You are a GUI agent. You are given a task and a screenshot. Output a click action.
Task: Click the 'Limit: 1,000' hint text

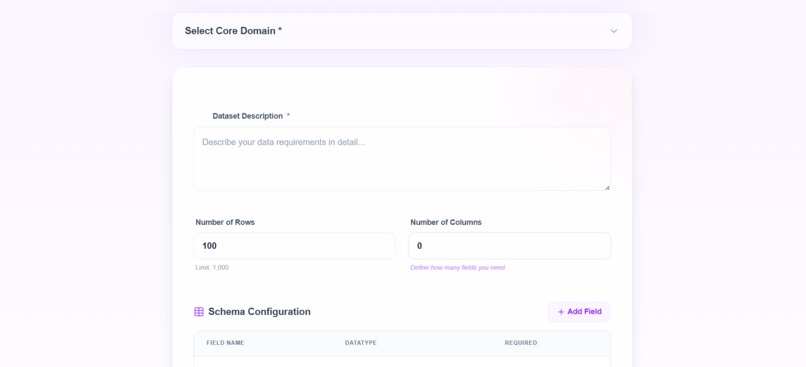[x=212, y=268]
